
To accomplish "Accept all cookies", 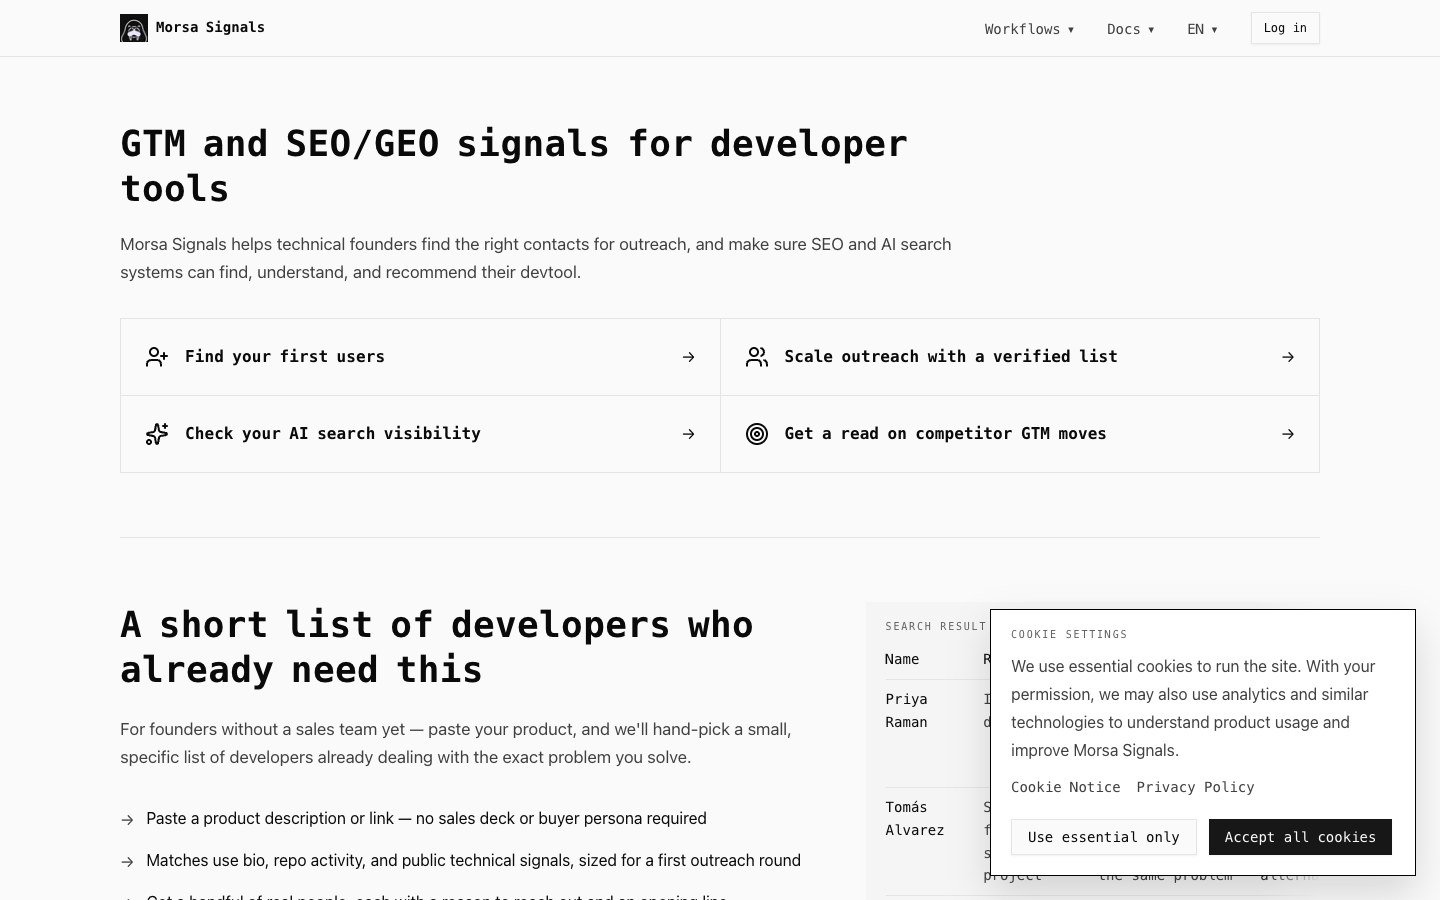I will pos(1300,837).
